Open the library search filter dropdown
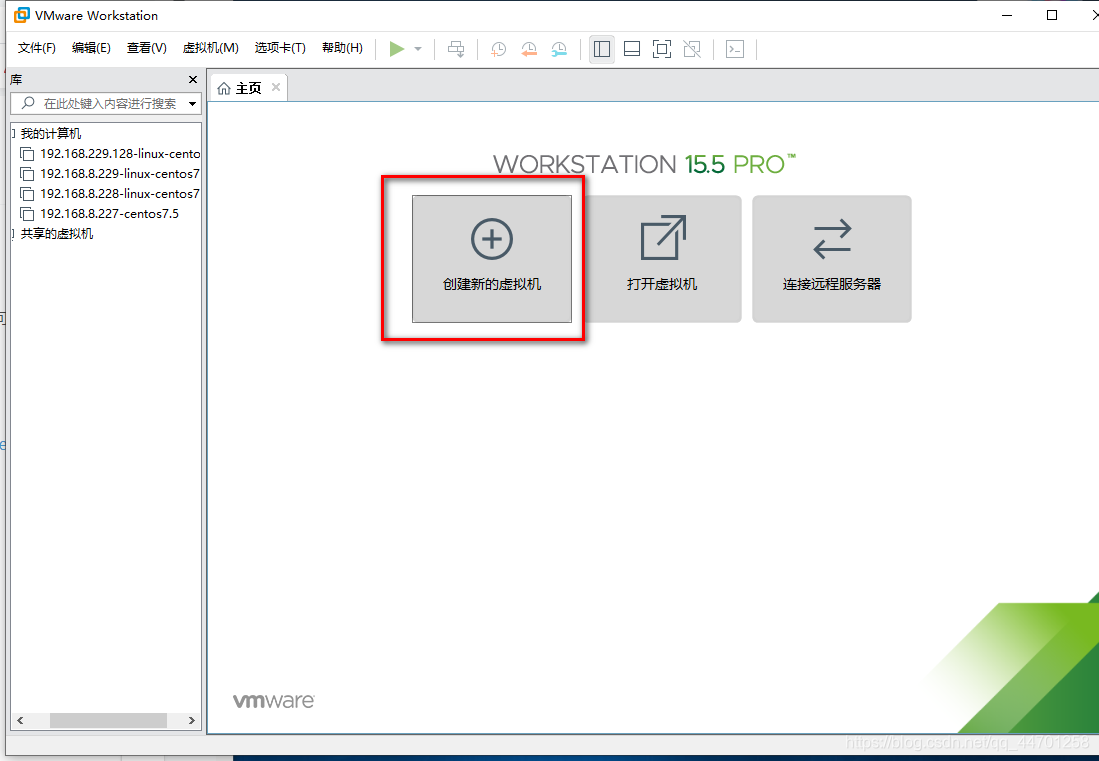This screenshot has height=761, width=1099. 193,104
